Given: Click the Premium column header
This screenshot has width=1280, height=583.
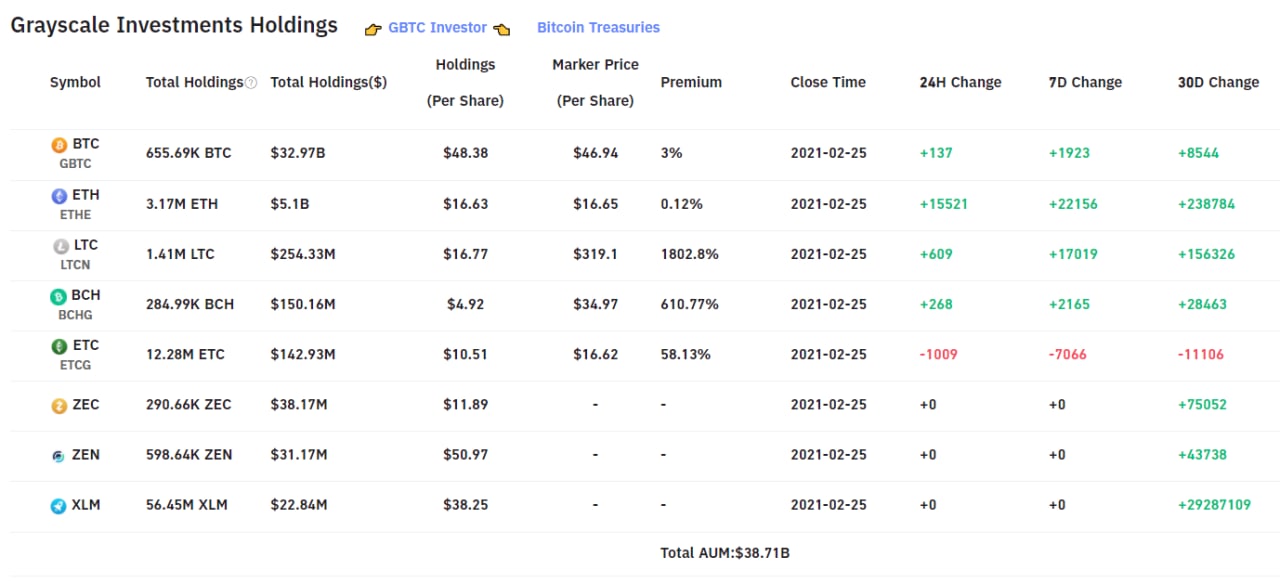Looking at the screenshot, I should click(x=691, y=82).
